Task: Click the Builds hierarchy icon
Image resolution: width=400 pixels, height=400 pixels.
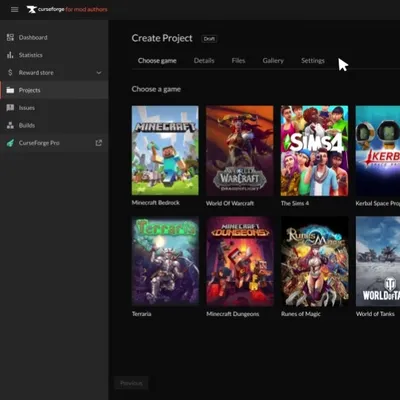Action: tap(10, 125)
